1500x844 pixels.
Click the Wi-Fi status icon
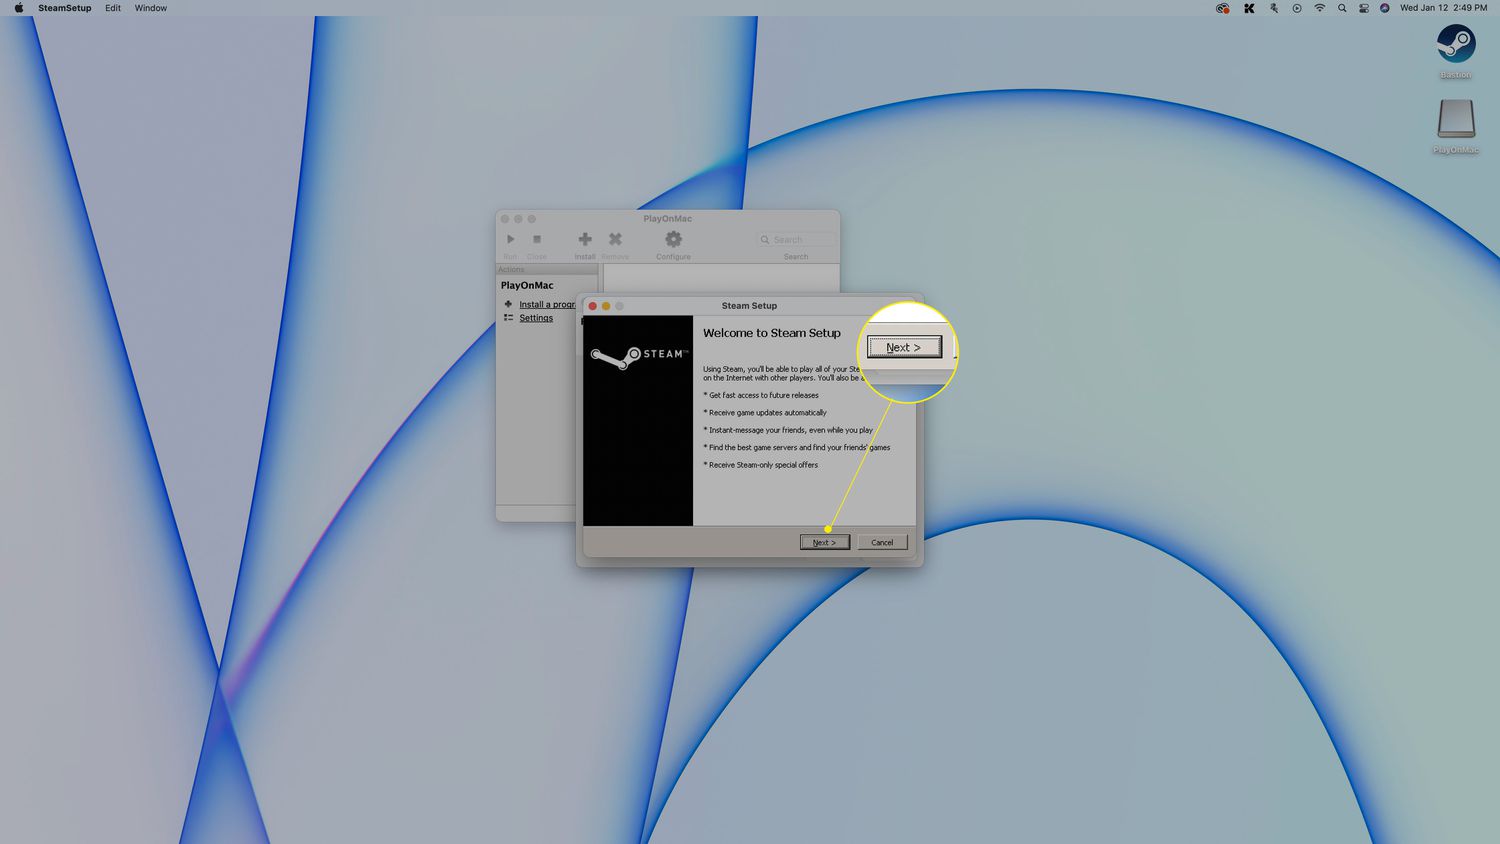(x=1319, y=8)
